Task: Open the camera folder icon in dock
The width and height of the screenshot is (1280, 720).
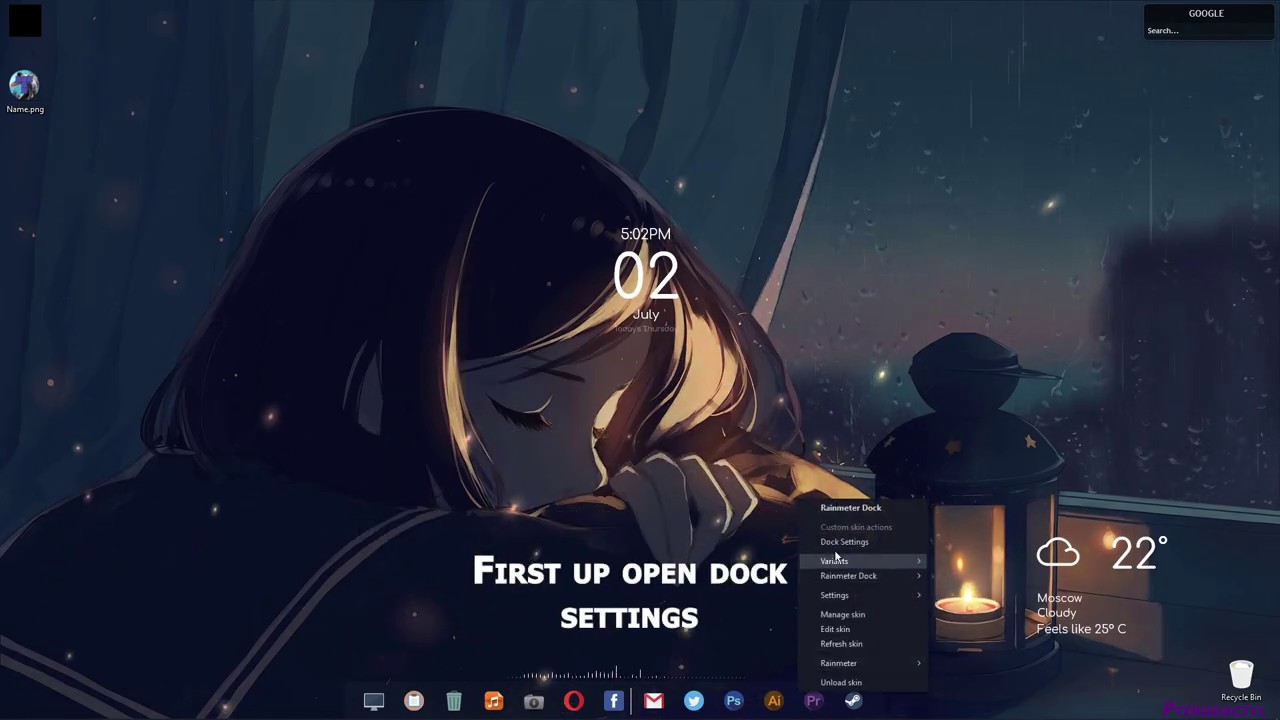Action: pos(534,701)
